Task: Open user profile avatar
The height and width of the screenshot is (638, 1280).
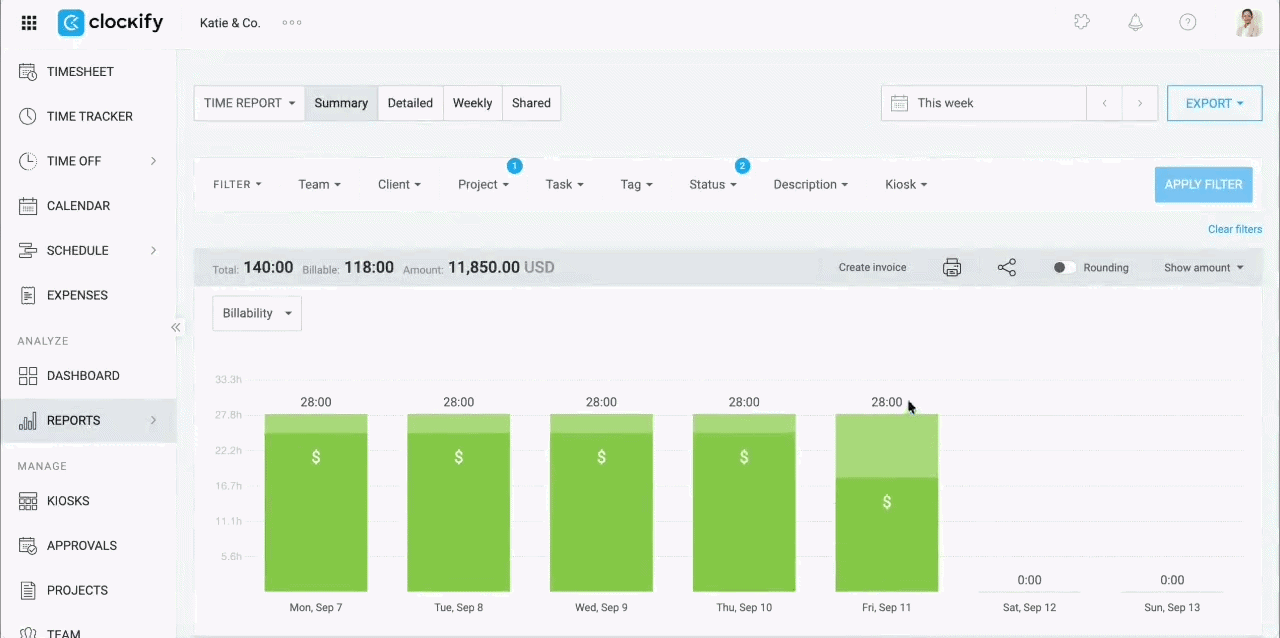Action: coord(1248,22)
